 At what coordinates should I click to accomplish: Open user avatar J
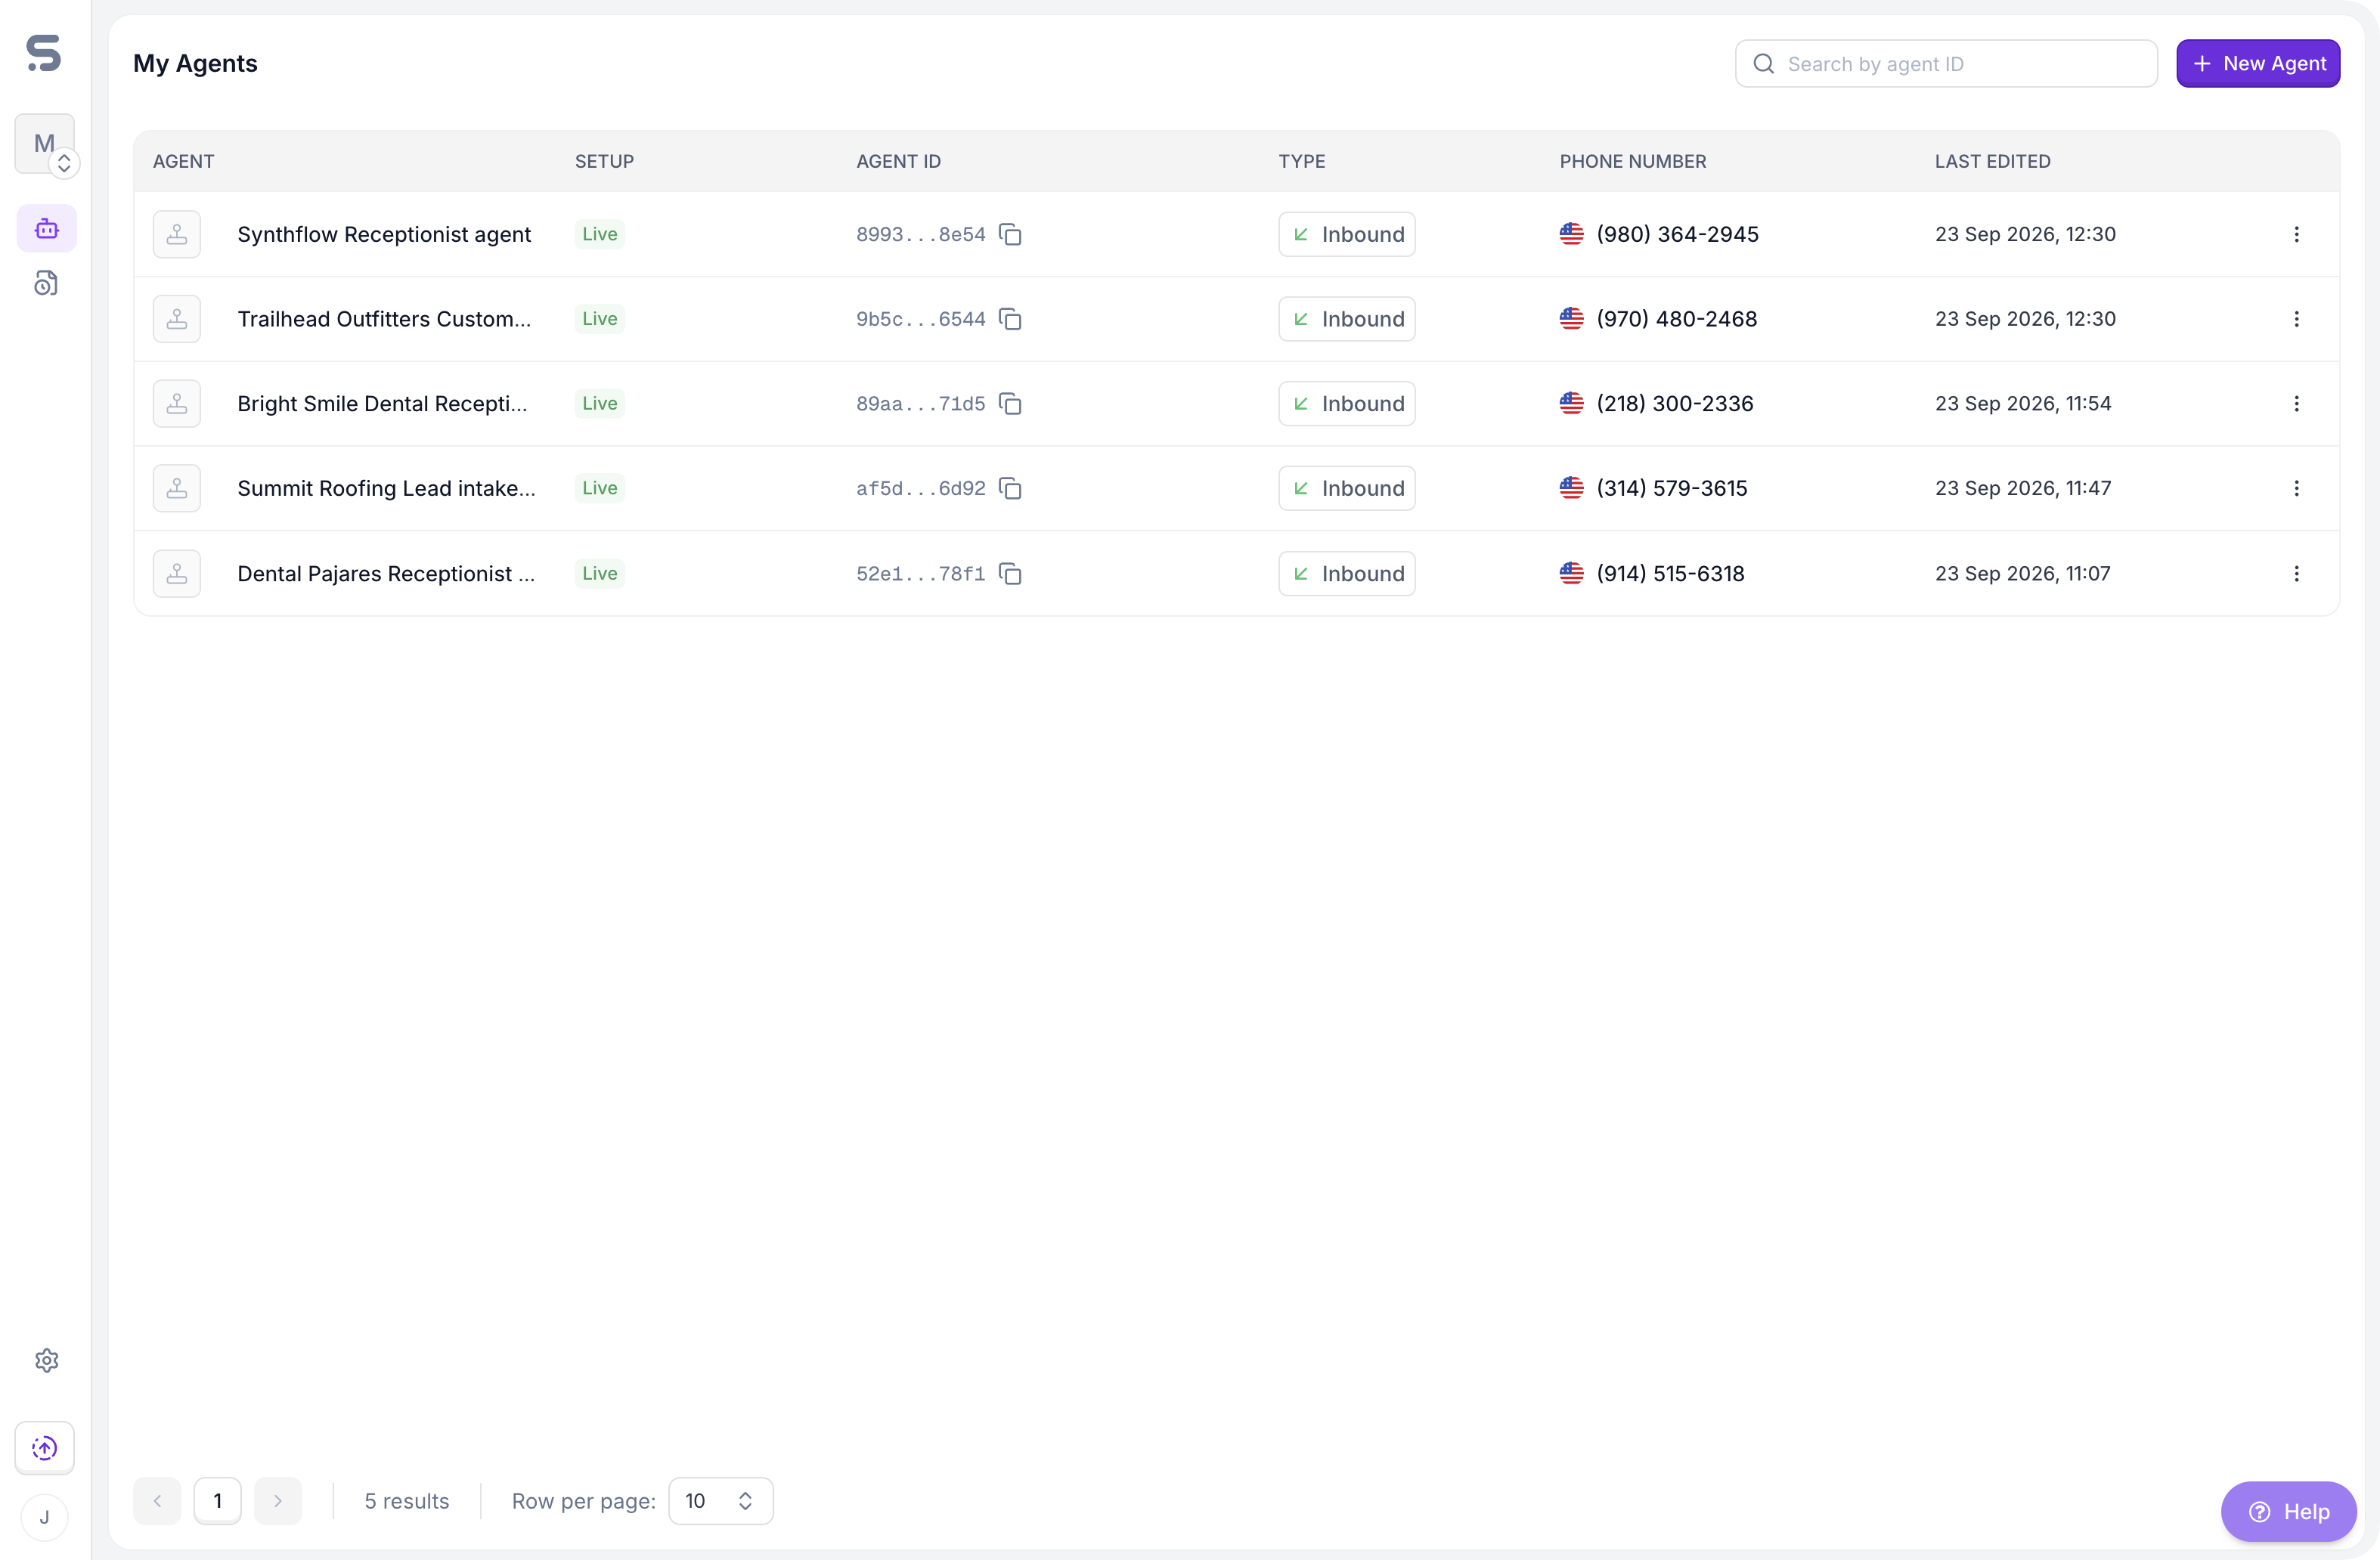coord(44,1517)
